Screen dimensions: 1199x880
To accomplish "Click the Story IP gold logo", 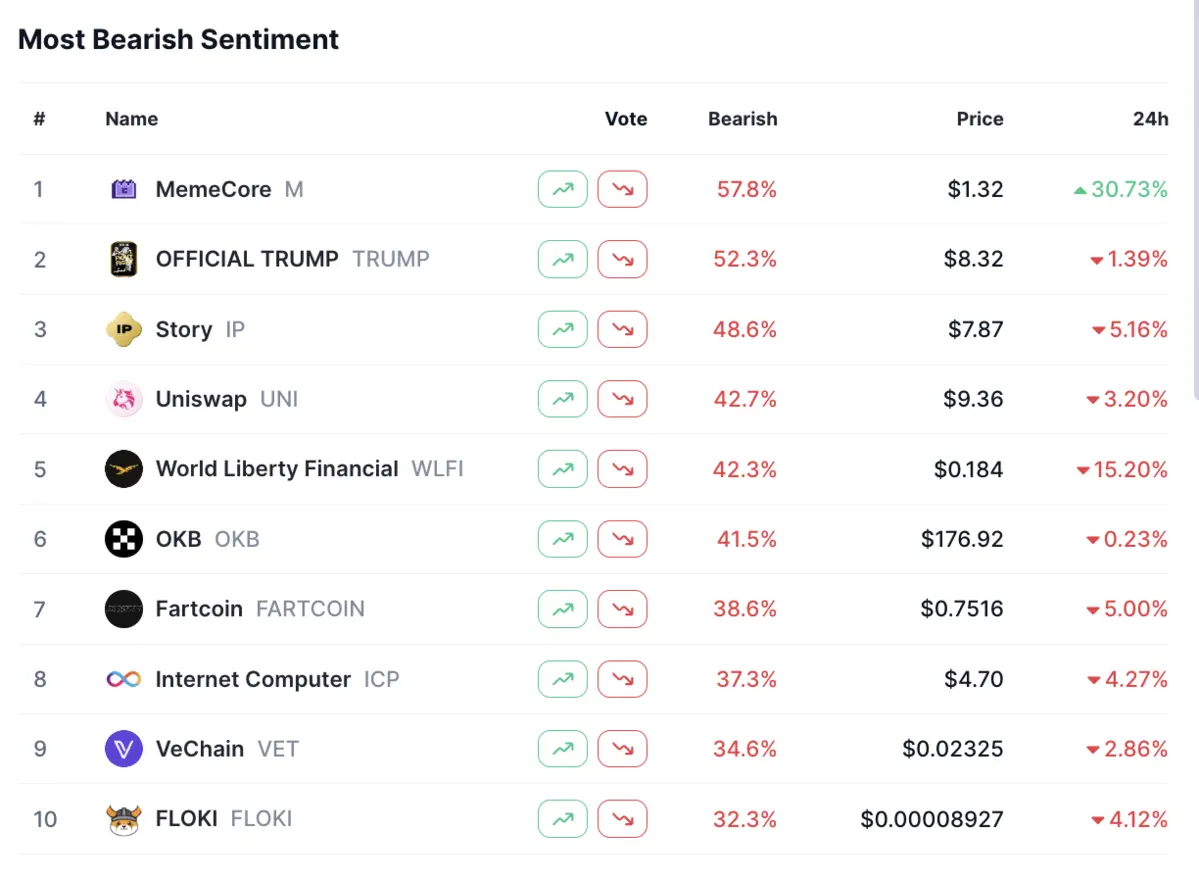I will coord(124,329).
